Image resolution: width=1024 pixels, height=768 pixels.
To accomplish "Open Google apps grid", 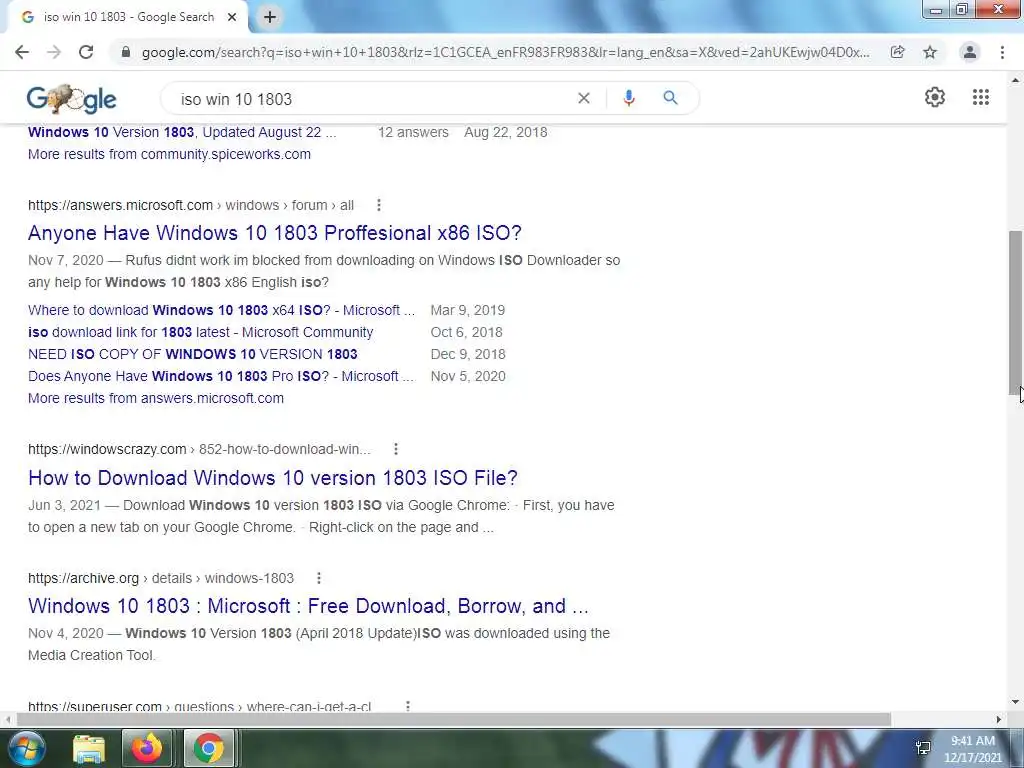I will click(981, 97).
